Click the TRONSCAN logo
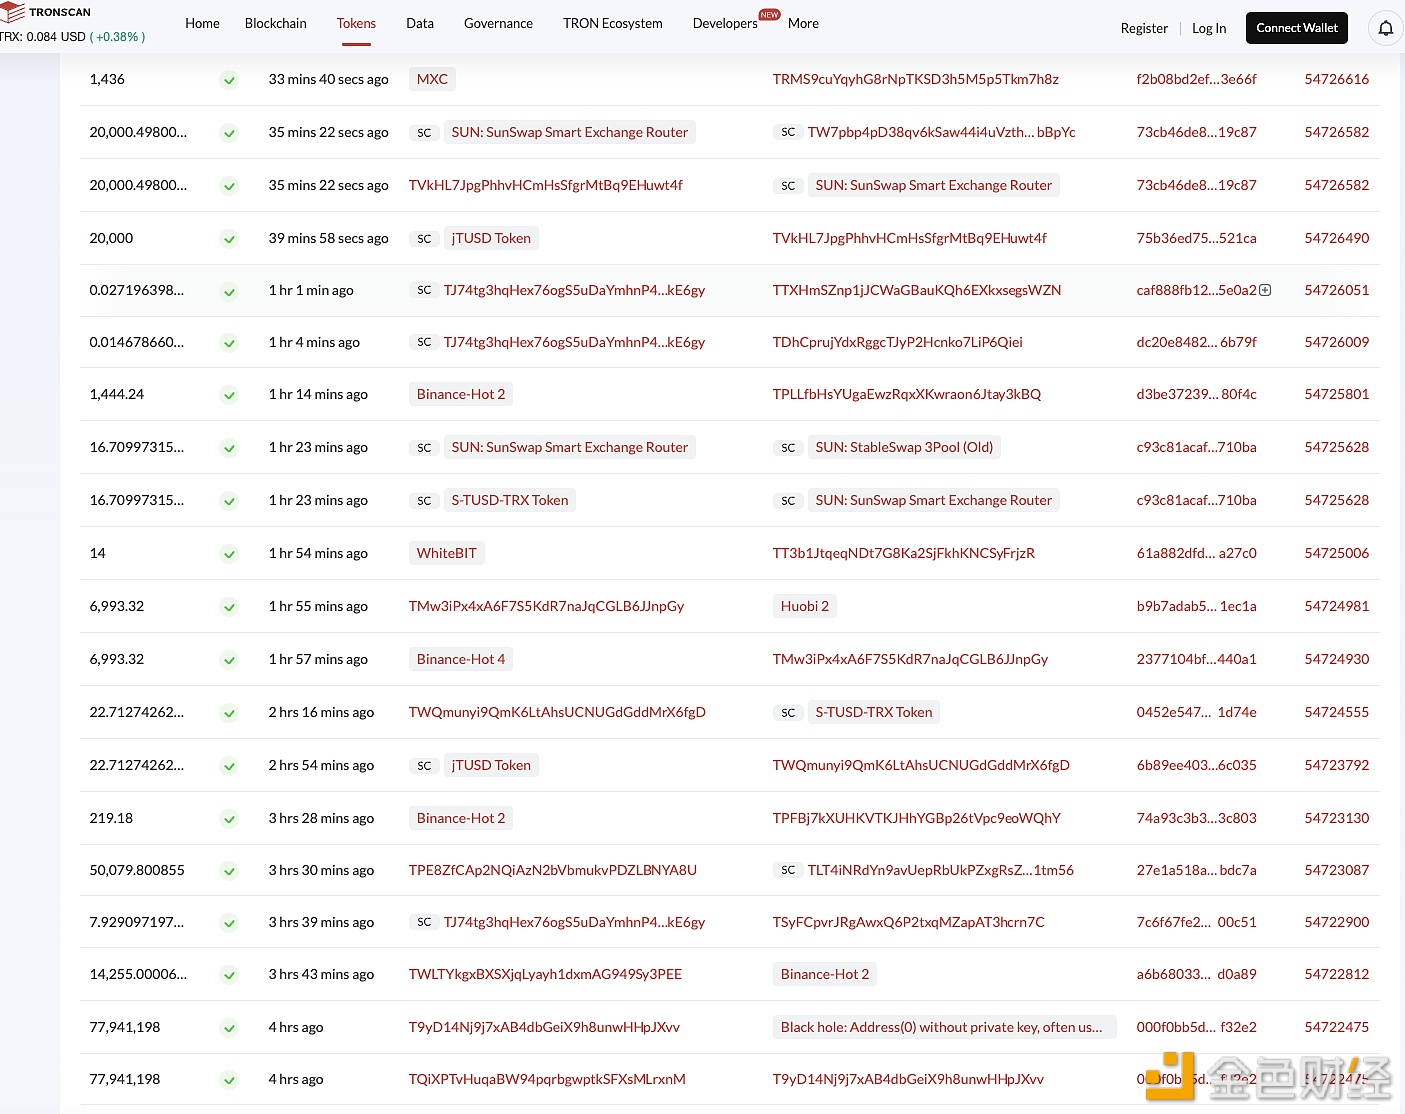Viewport: 1405px width, 1114px height. (x=46, y=12)
